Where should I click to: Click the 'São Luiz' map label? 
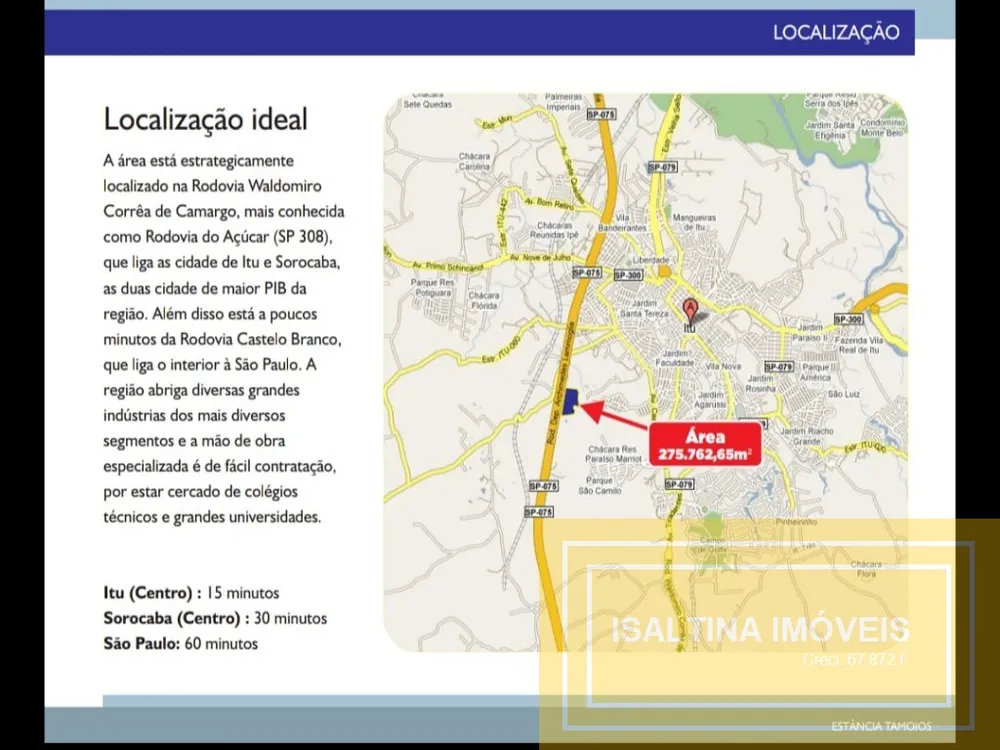(x=844, y=394)
